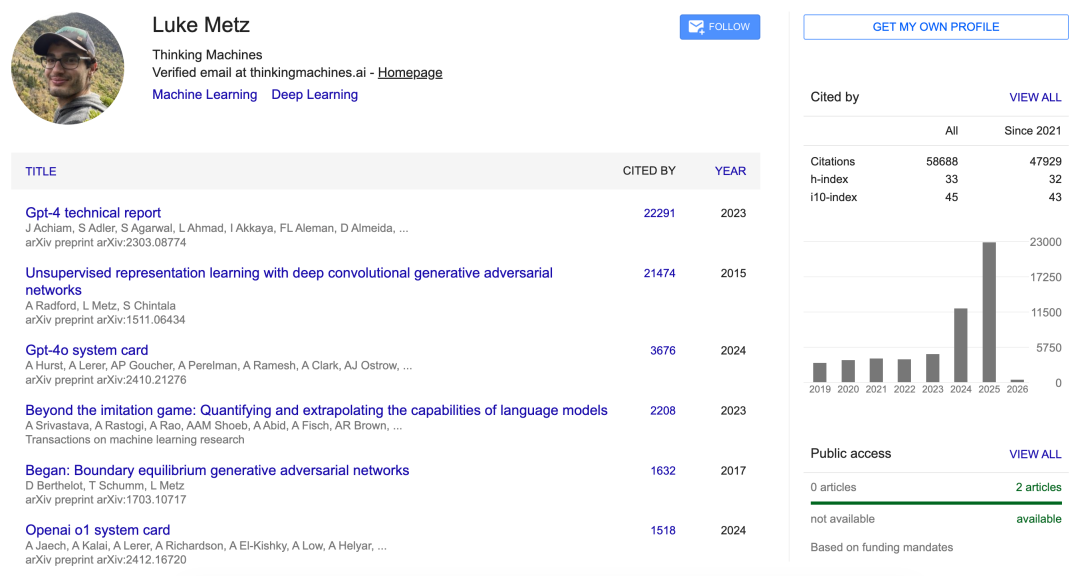Viewport: 1080px width, 576px height.
Task: Click the 2023 bar in citations chart
Action: click(x=933, y=368)
